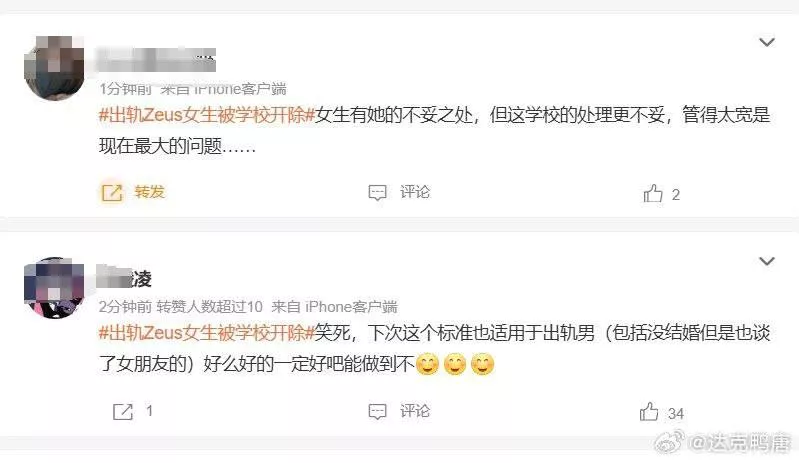Viewport: 799px width, 463px height.
Task: Open the first poster's blurred avatar
Action: [x=55, y=68]
